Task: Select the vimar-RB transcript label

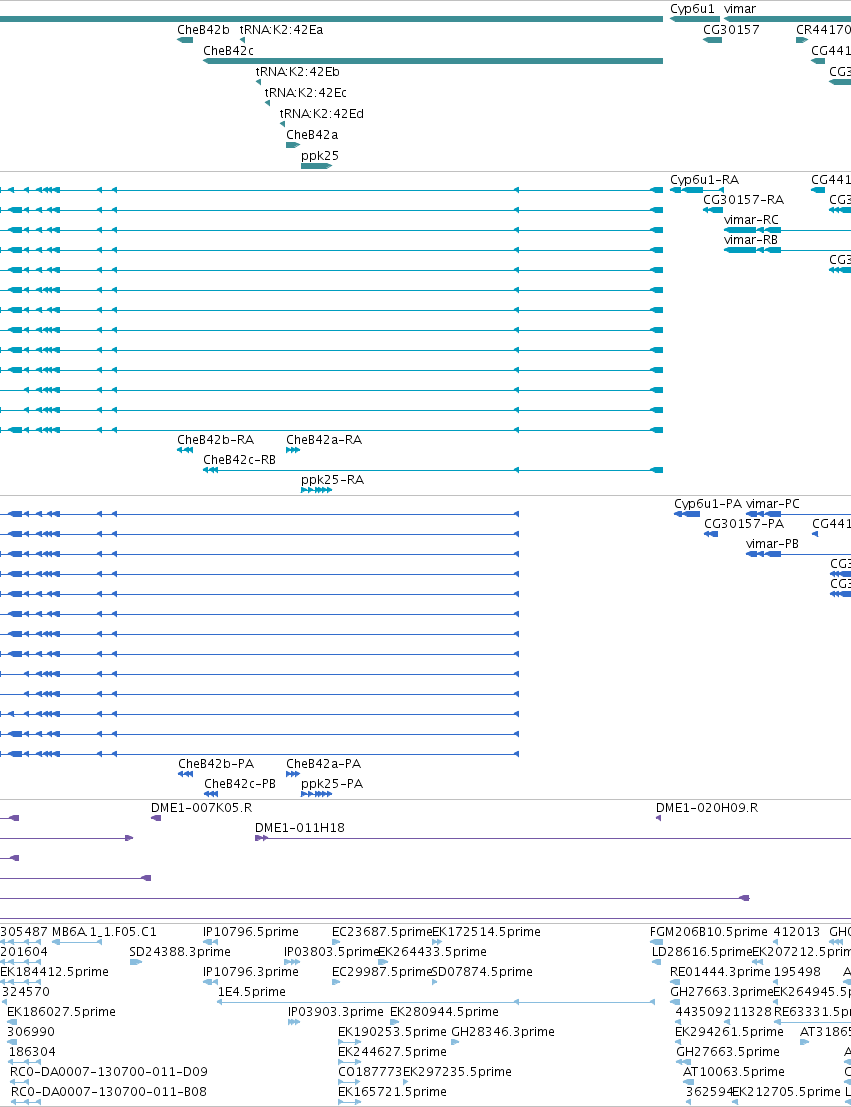Action: tap(751, 240)
